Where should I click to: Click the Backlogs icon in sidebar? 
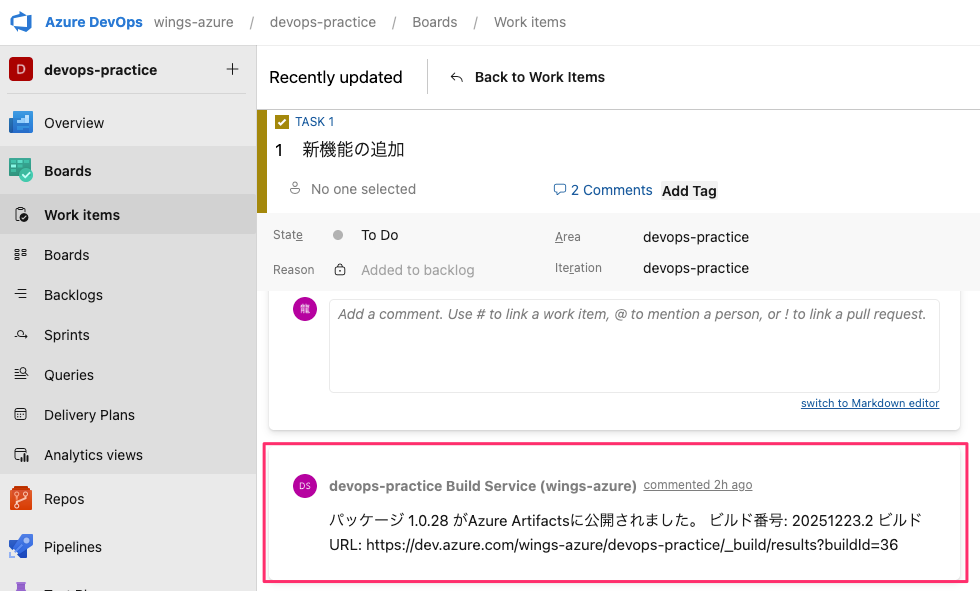click(21, 295)
